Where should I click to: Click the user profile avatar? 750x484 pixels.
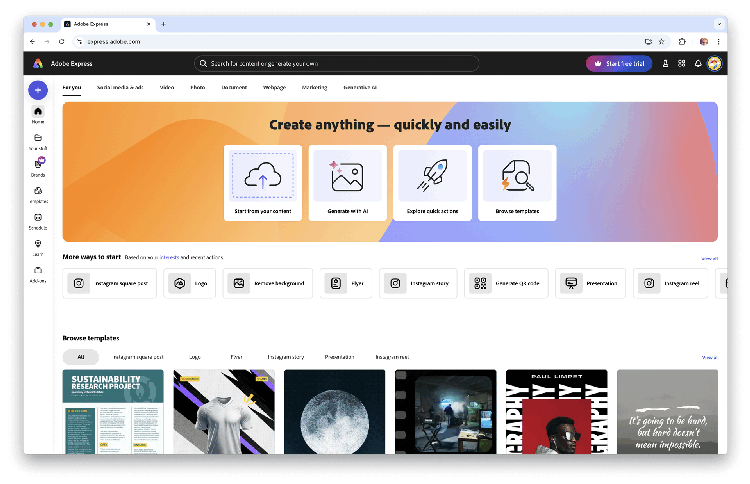click(714, 63)
